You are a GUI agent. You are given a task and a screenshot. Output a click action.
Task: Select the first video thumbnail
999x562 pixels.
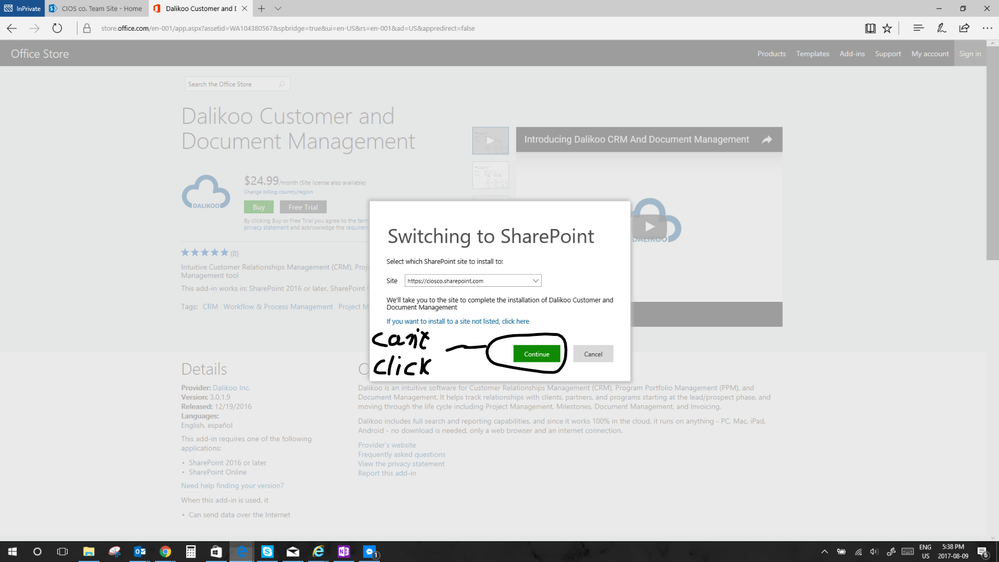tap(490, 141)
